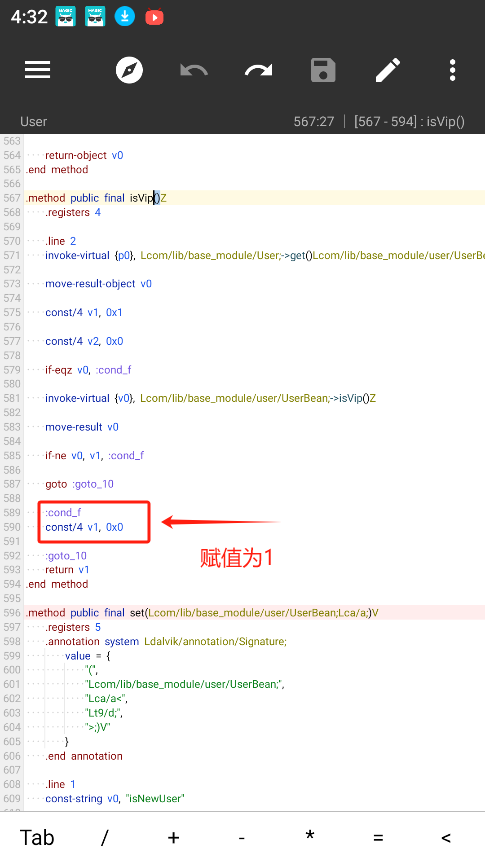Screen dimensions: 485x862
Task: Place cursor on .end method at line 594
Action: pyautogui.click(x=57, y=584)
